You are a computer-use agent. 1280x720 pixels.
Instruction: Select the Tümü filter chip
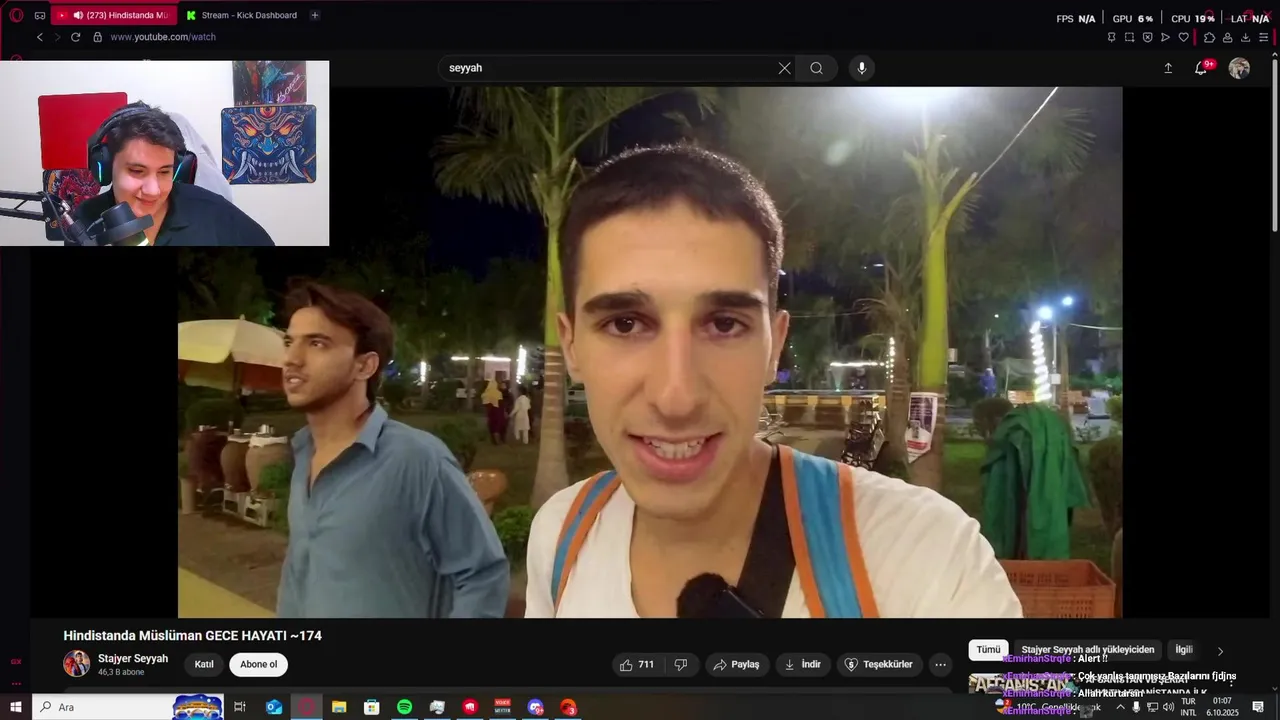click(988, 650)
